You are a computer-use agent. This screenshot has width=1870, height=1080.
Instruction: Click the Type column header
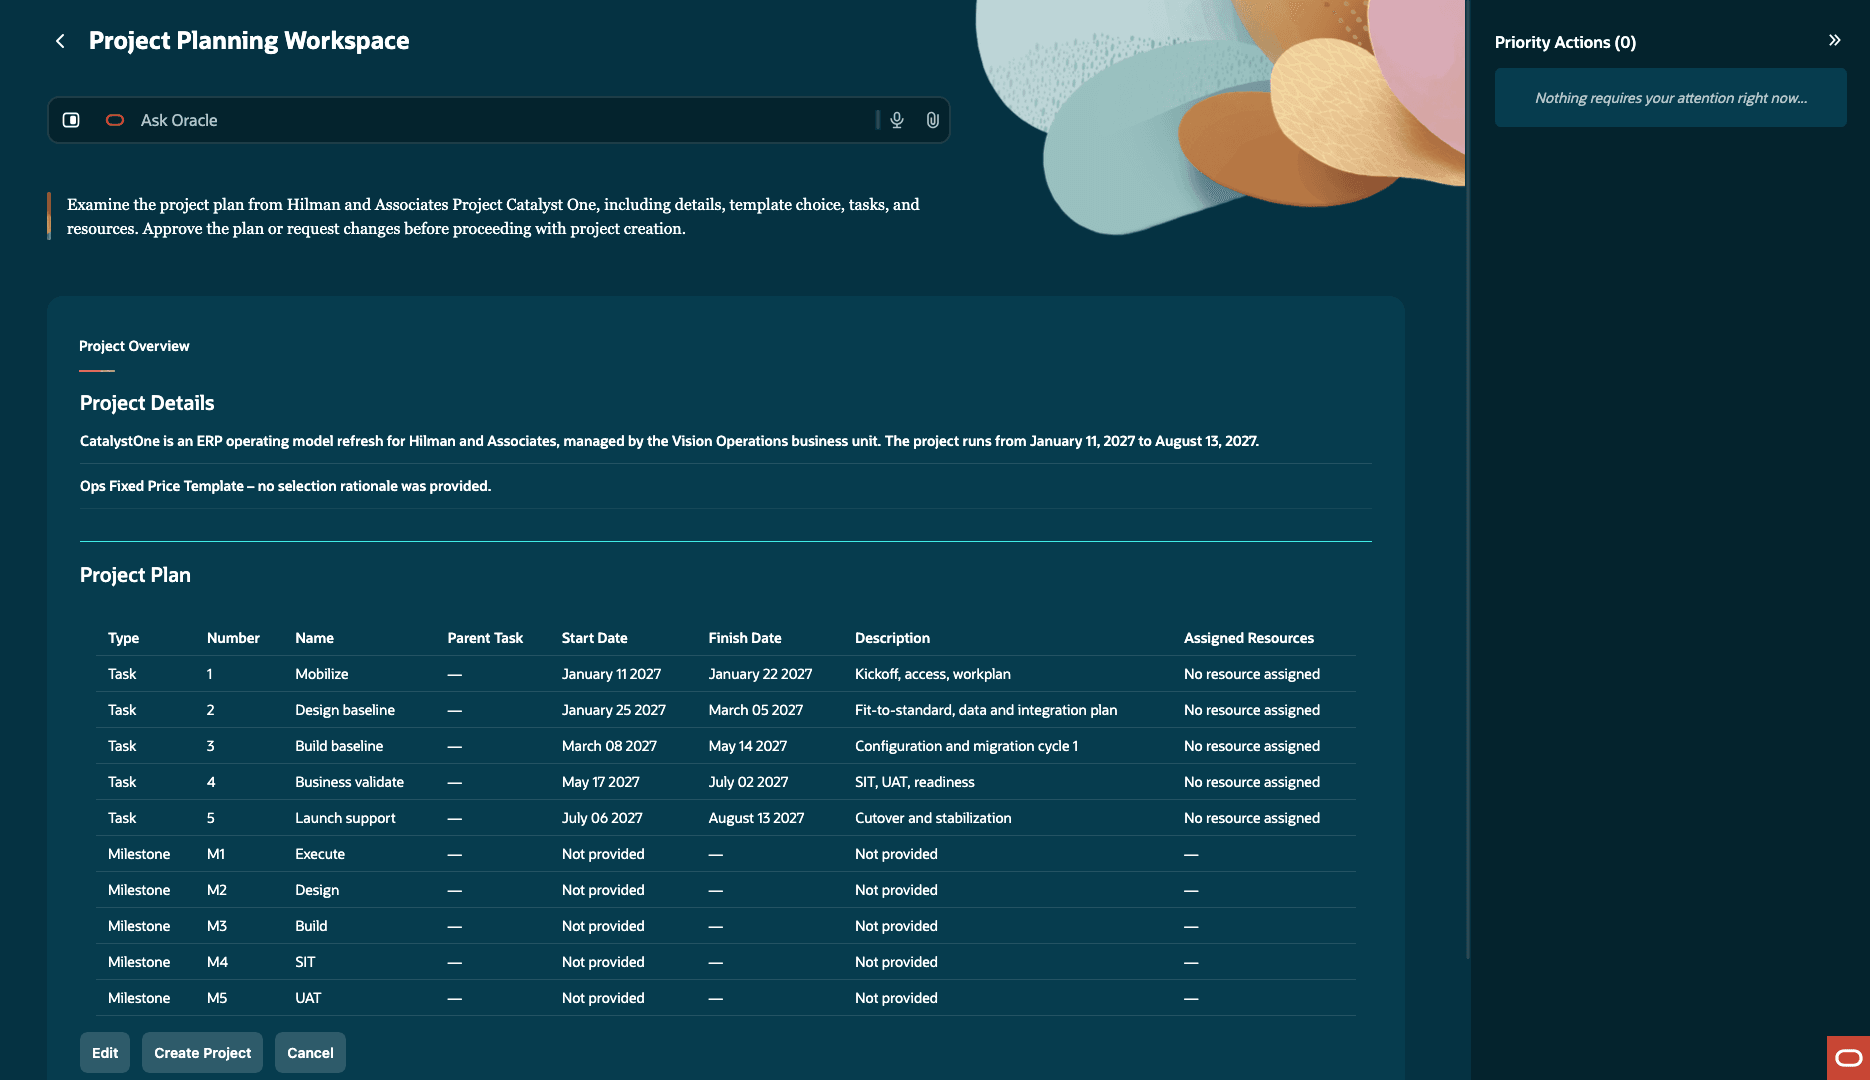click(x=123, y=638)
